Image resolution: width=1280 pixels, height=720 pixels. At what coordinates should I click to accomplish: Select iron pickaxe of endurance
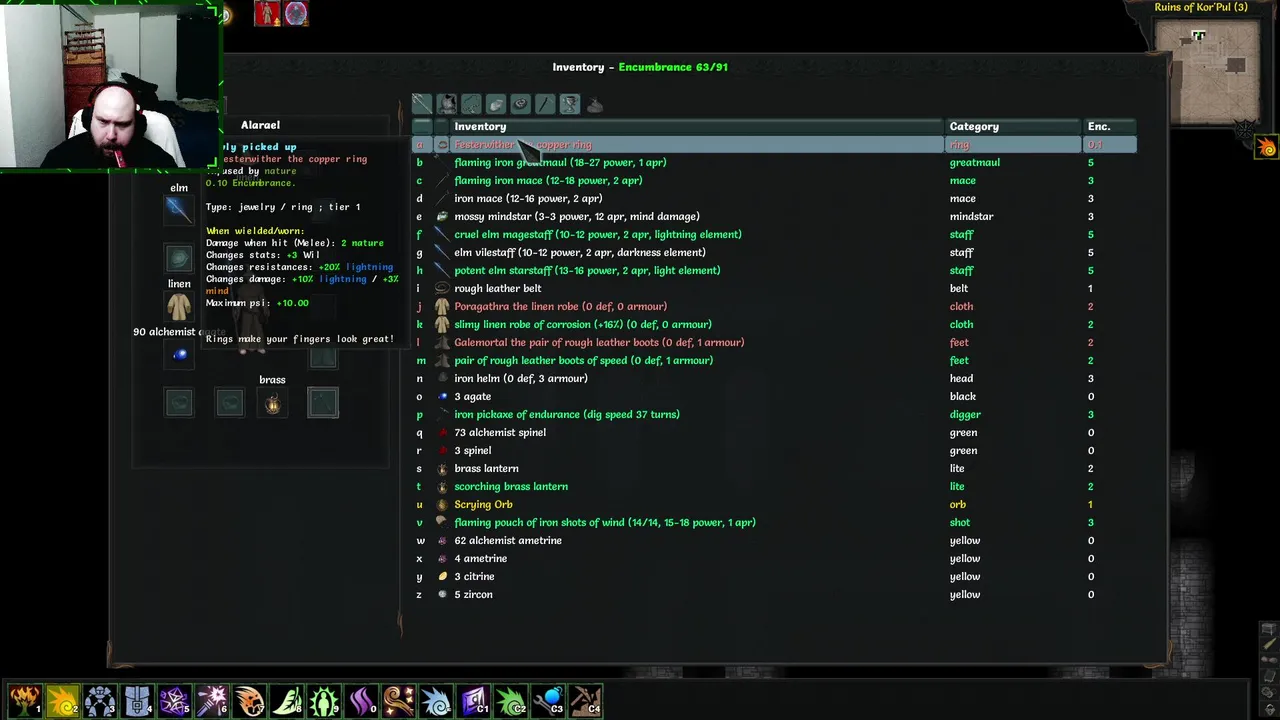click(x=774, y=414)
